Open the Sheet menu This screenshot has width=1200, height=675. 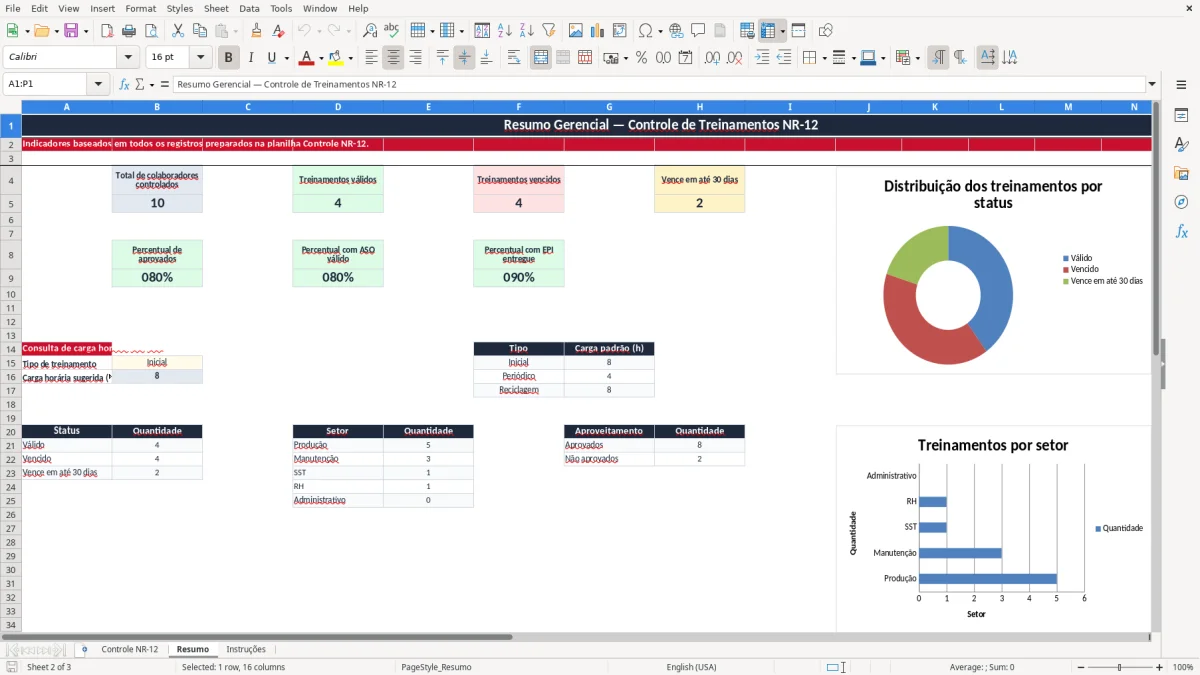216,8
